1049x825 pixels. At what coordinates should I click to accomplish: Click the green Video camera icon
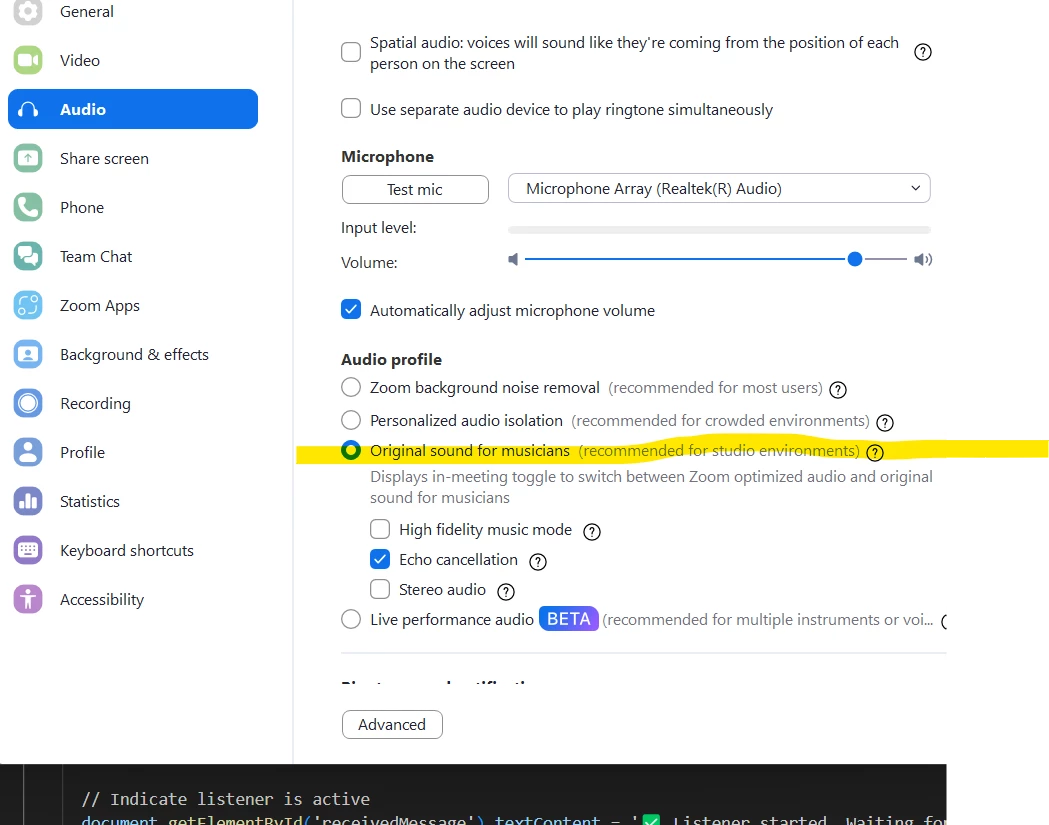click(x=28, y=60)
